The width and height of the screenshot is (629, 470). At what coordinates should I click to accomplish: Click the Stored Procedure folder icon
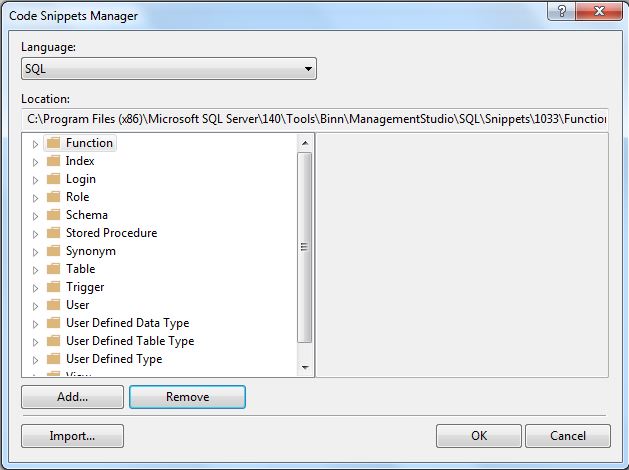pyautogui.click(x=54, y=233)
